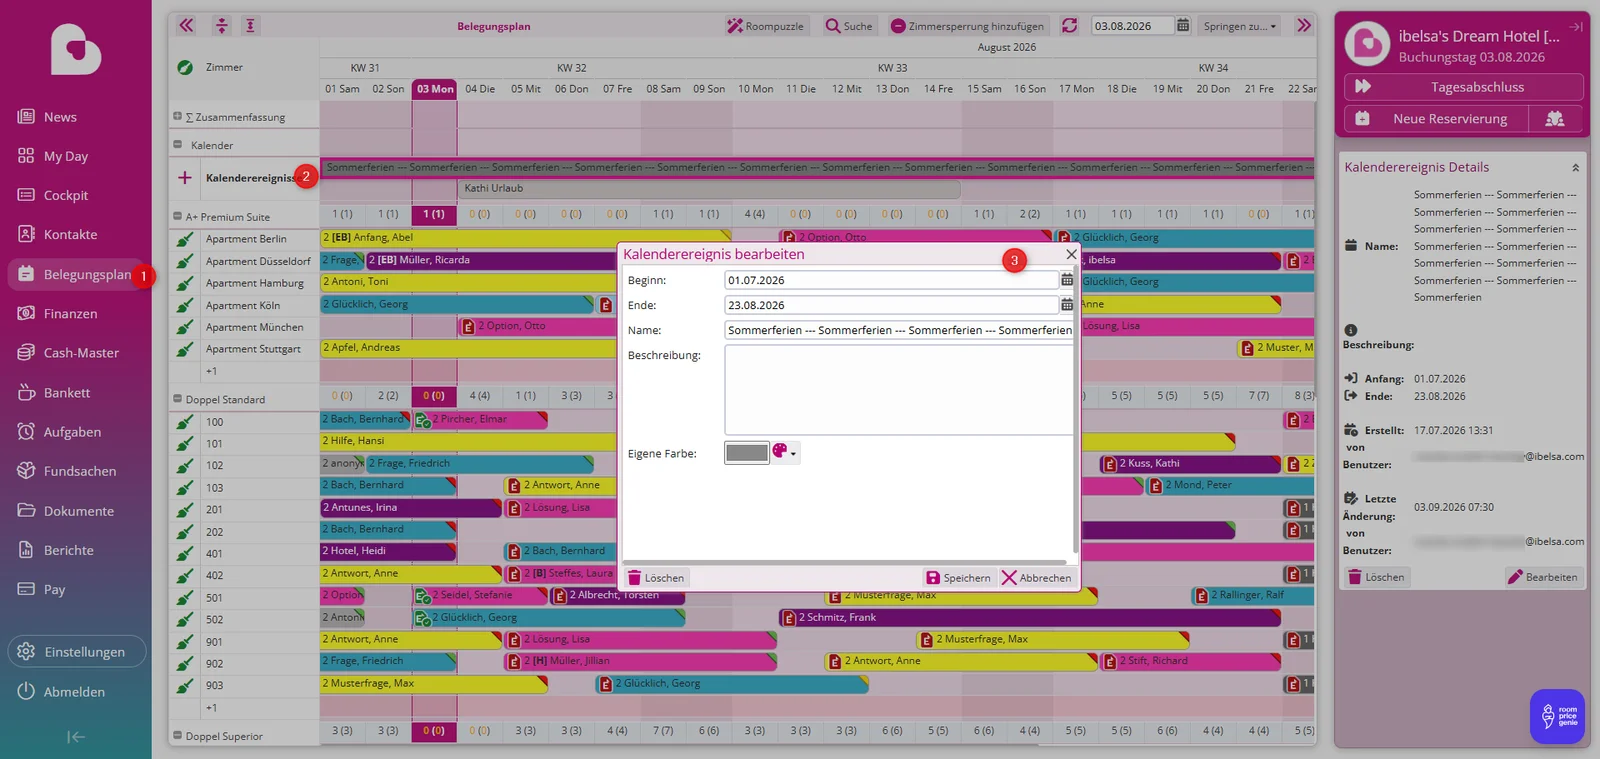The image size is (1600, 759).
Task: Click the expand-rows-height toolbar icon
Action: pos(251,26)
